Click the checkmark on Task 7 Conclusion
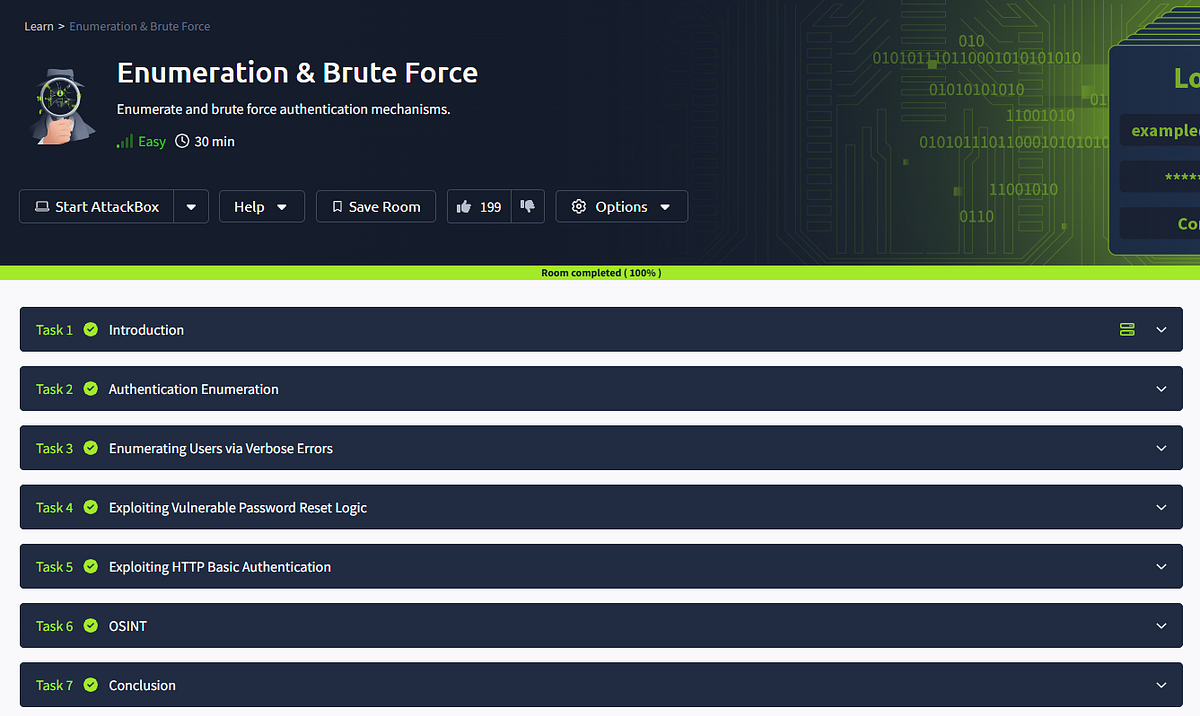Viewport: 1200px width, 716px height. tap(90, 685)
